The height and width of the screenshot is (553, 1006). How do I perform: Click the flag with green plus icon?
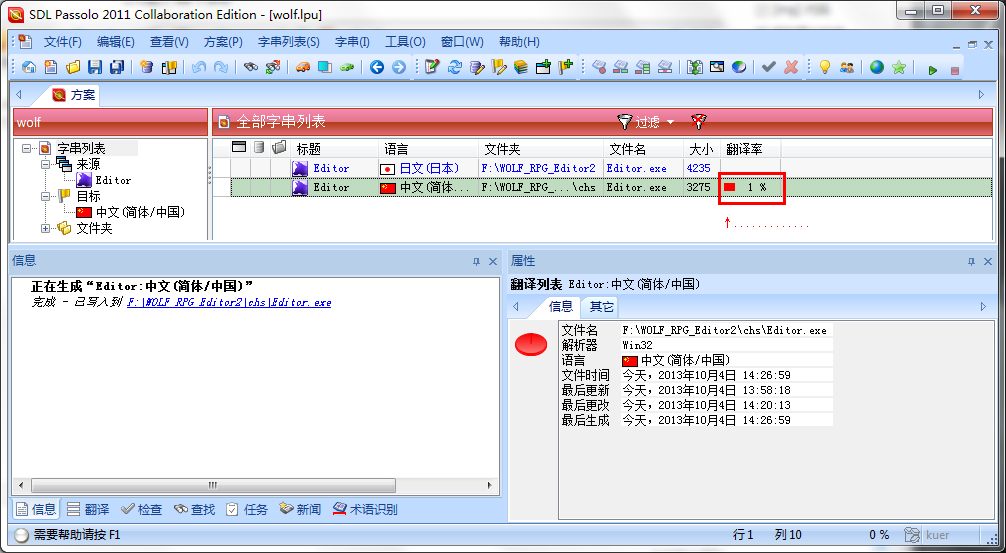565,67
